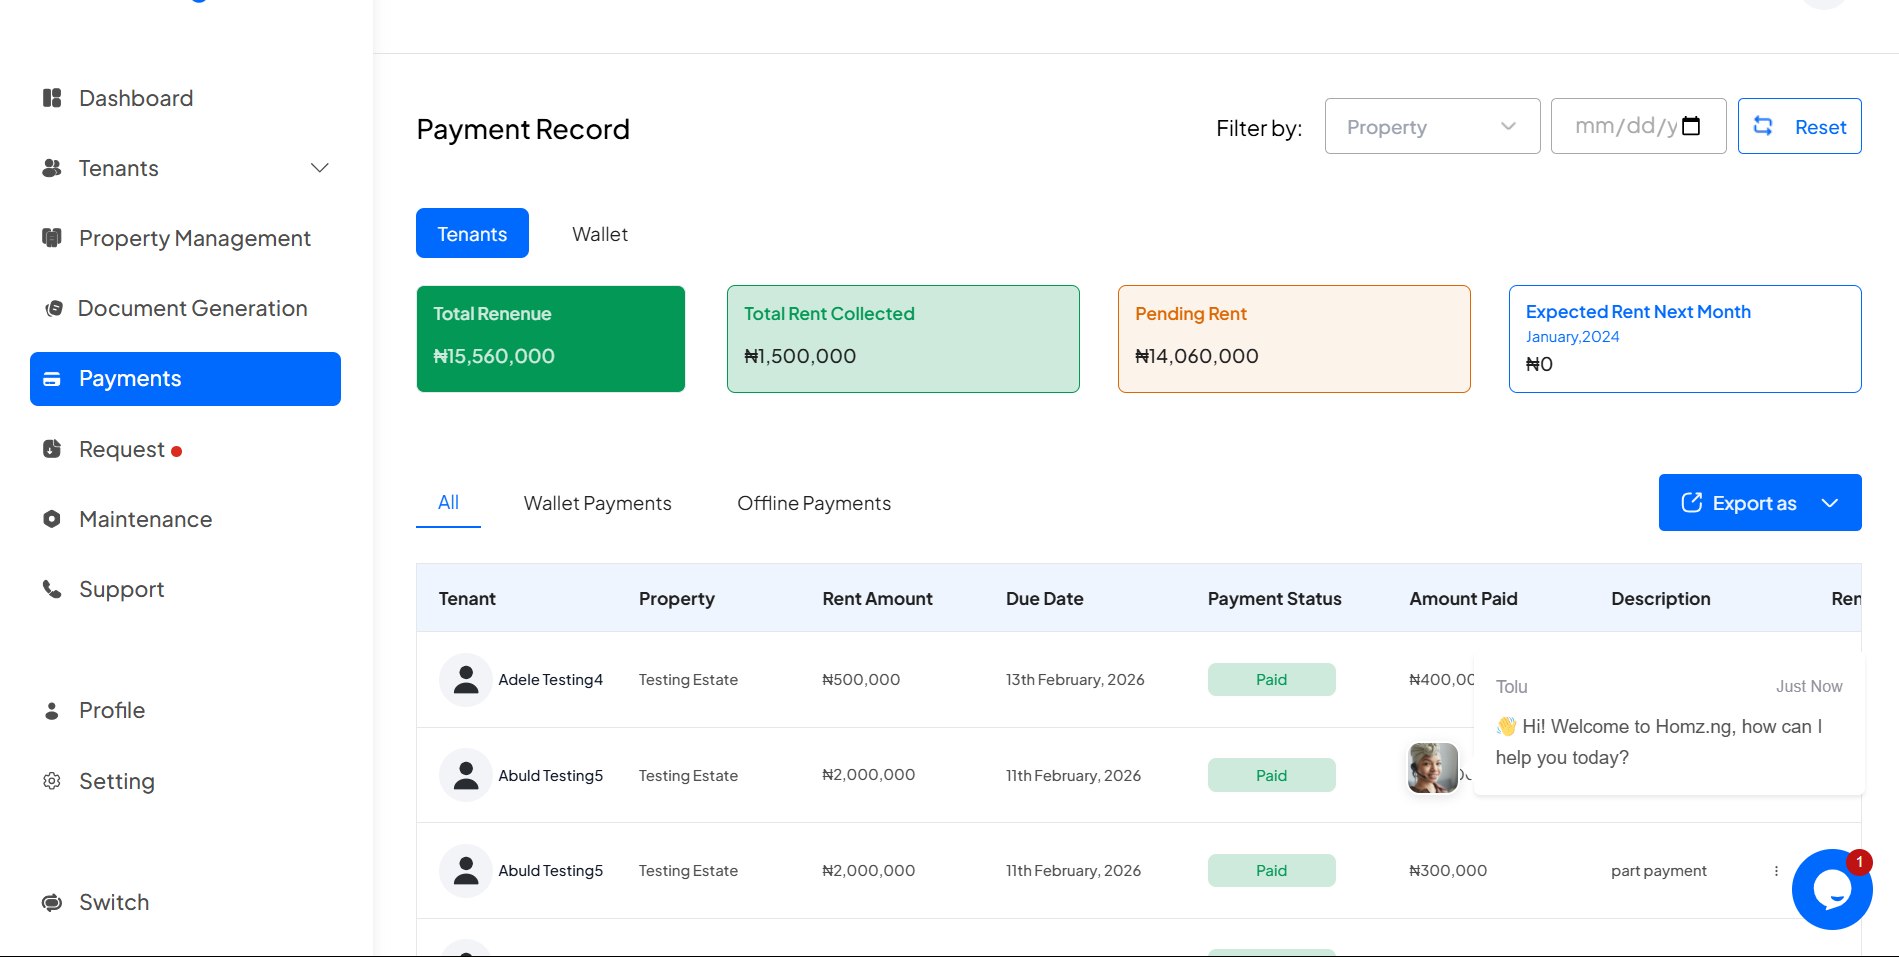
Task: Click the Payments card icon in sidebar
Action: [x=52, y=379]
